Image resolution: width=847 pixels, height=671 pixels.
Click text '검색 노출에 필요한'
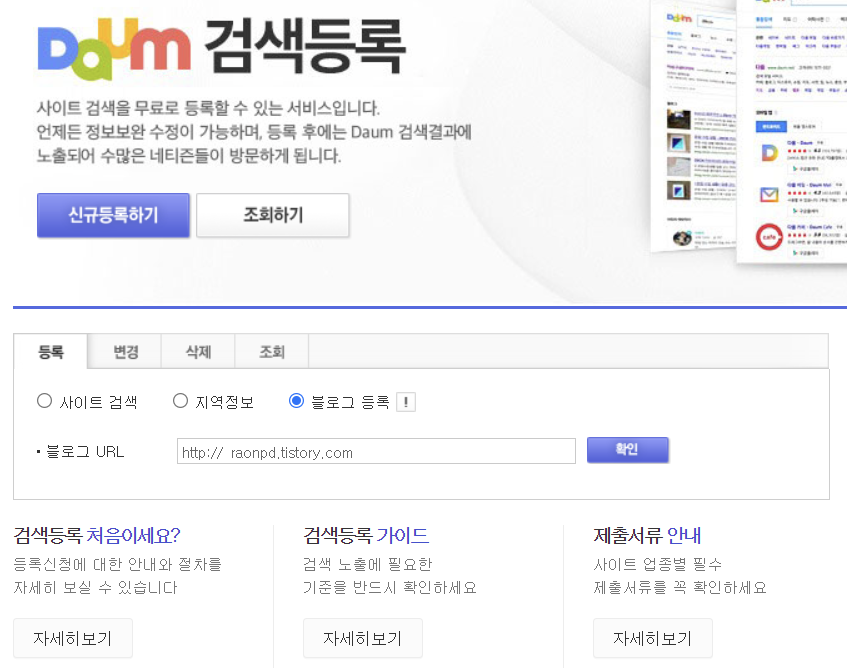coord(367,564)
